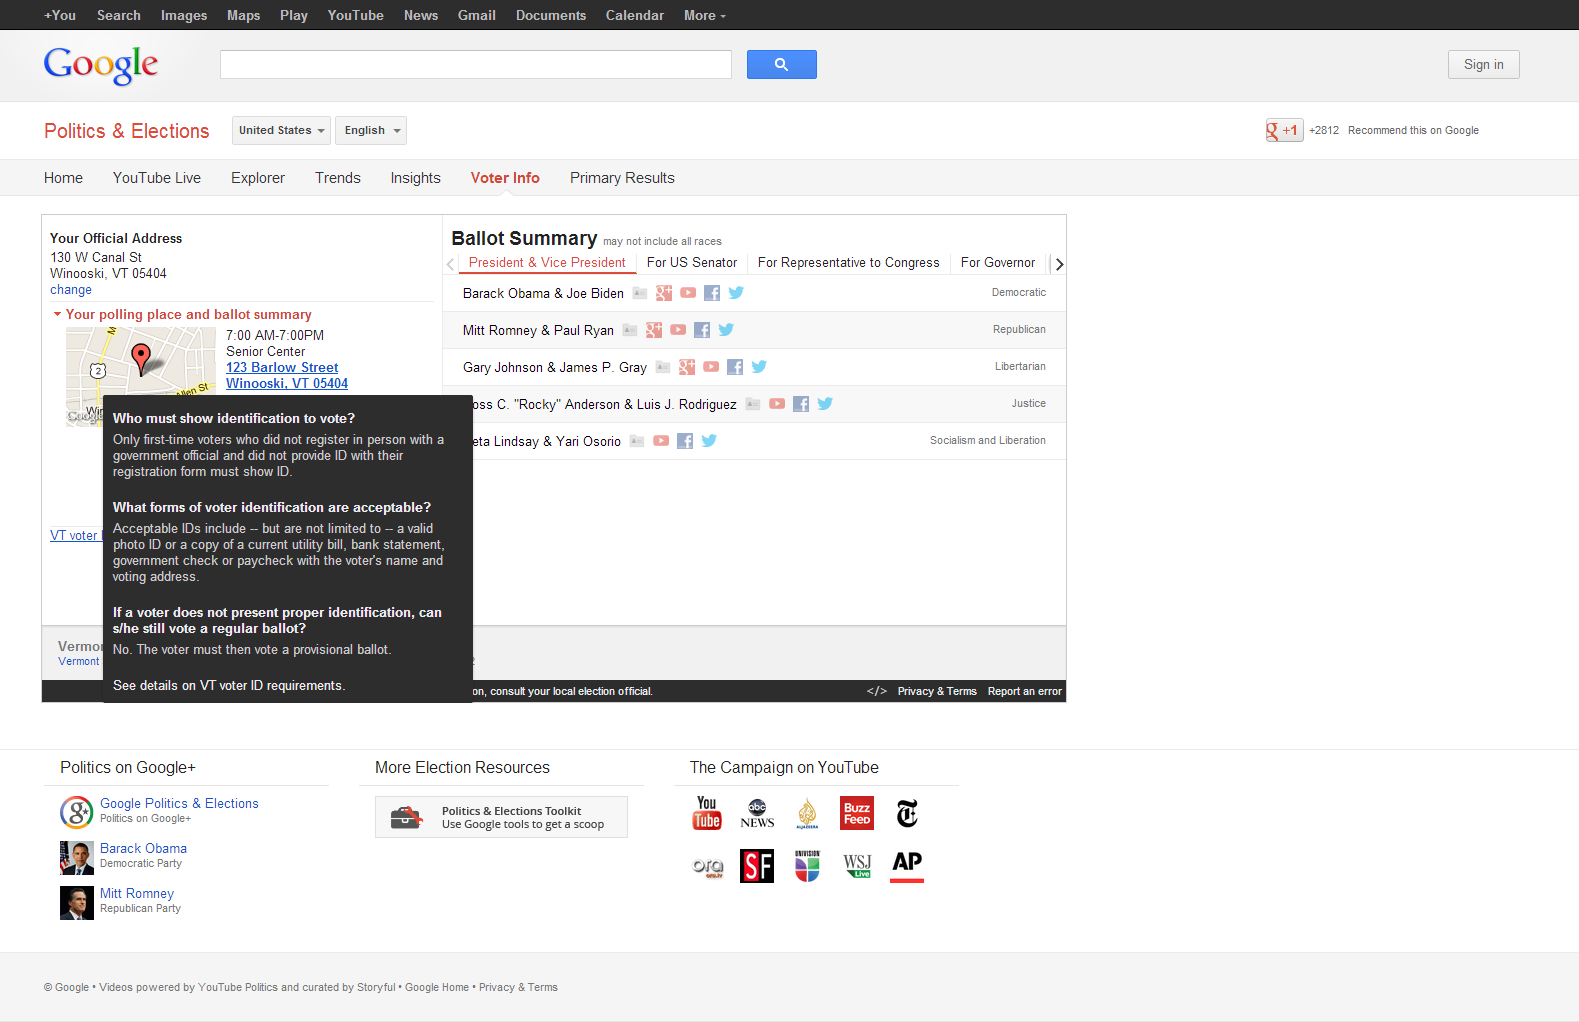Open Barack Obama & Joe Biden's YouTube channel

tap(688, 293)
